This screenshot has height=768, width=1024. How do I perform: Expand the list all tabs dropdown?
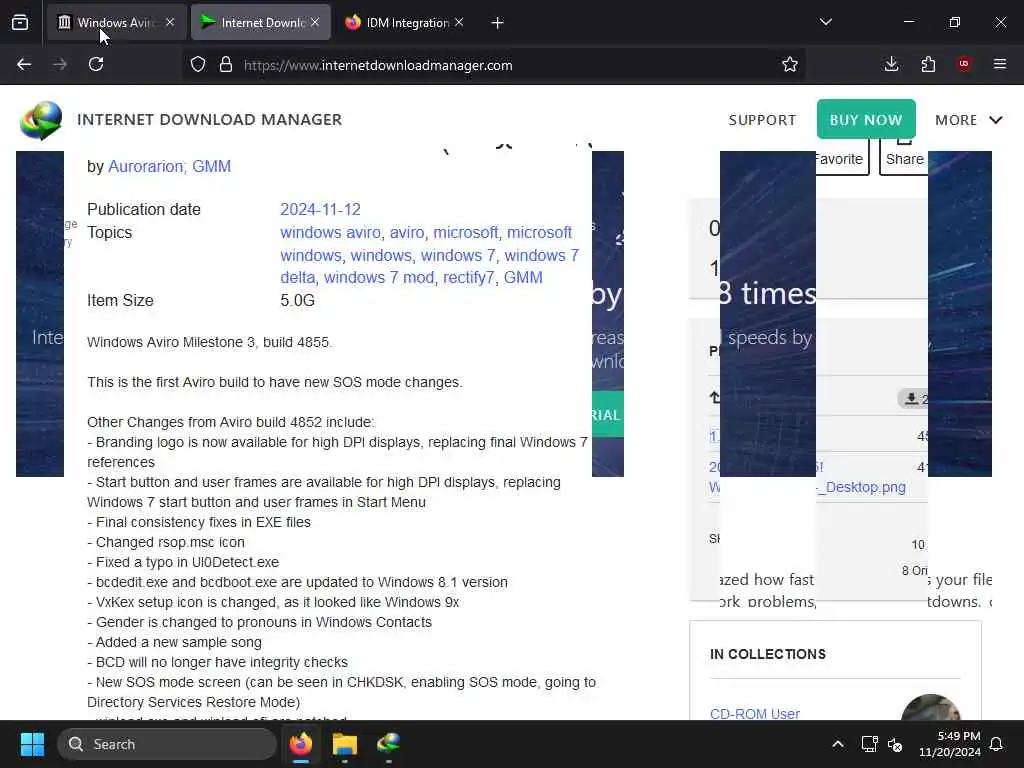click(825, 22)
